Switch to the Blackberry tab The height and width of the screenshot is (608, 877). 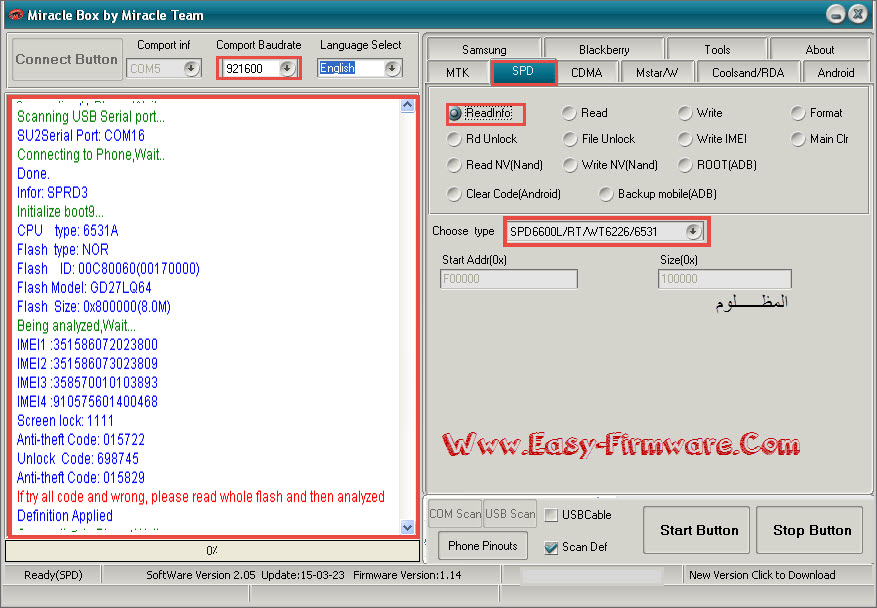(x=604, y=49)
